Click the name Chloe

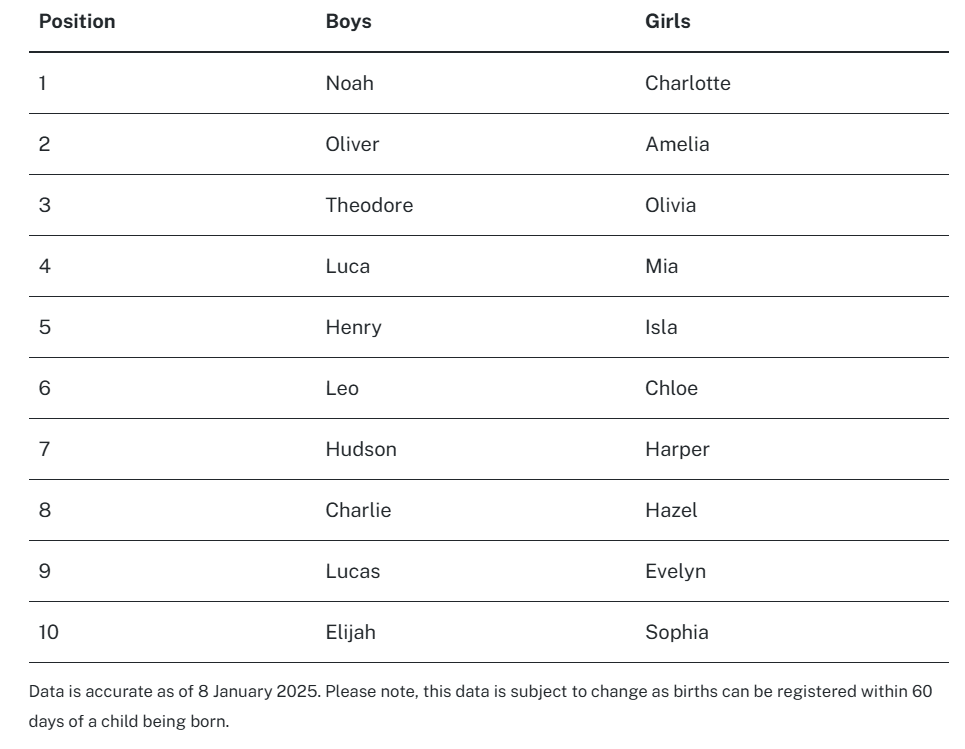click(671, 388)
